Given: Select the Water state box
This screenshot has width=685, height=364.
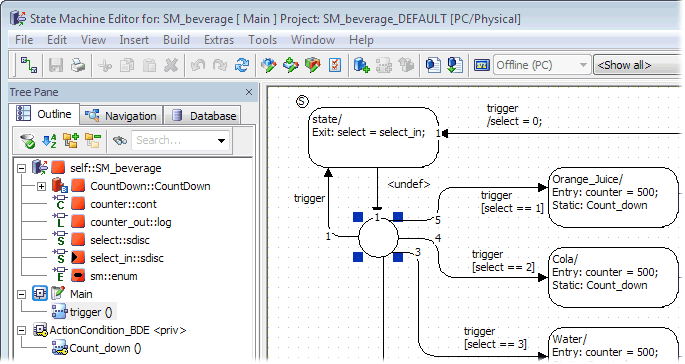Looking at the screenshot, I should [613, 345].
